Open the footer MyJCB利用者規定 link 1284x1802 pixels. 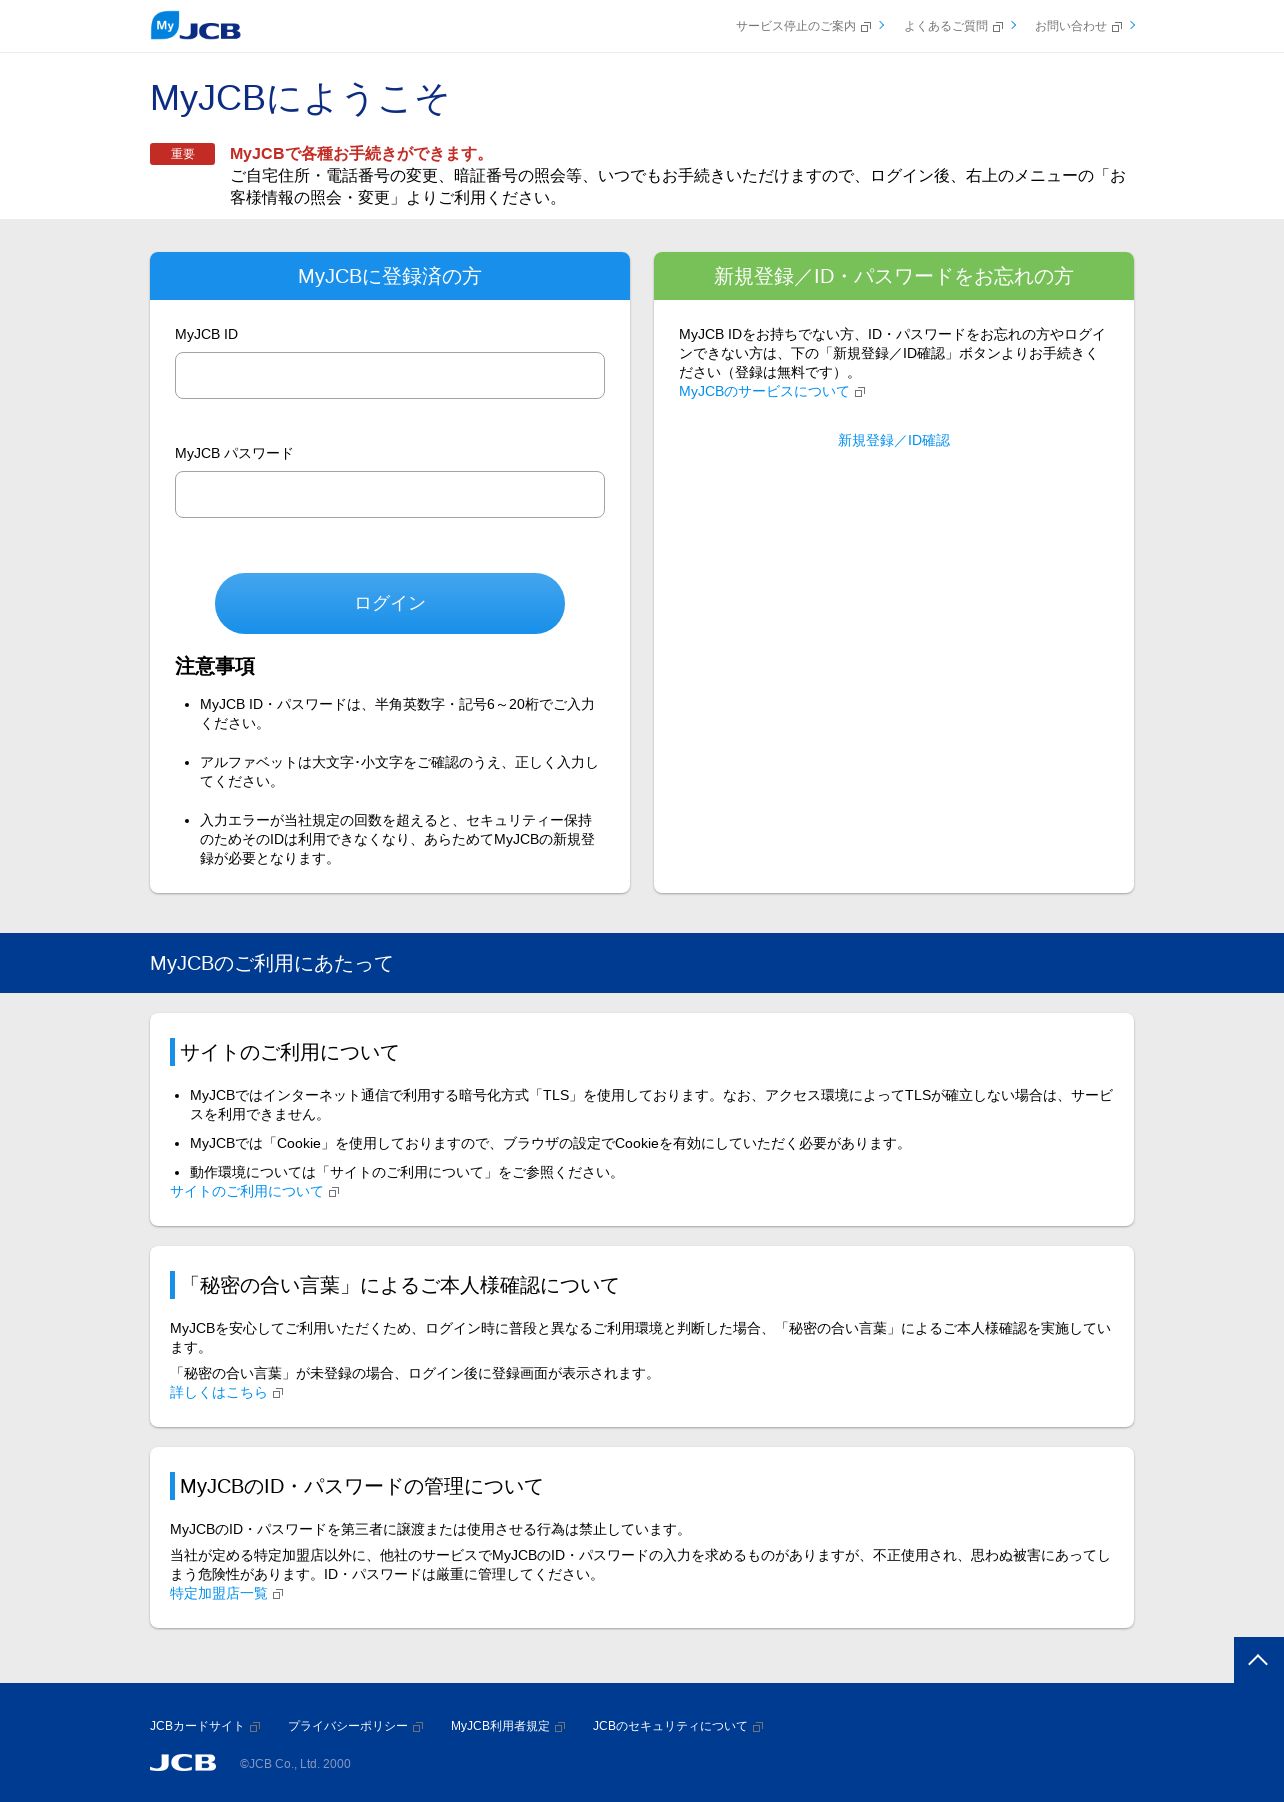(x=500, y=1726)
